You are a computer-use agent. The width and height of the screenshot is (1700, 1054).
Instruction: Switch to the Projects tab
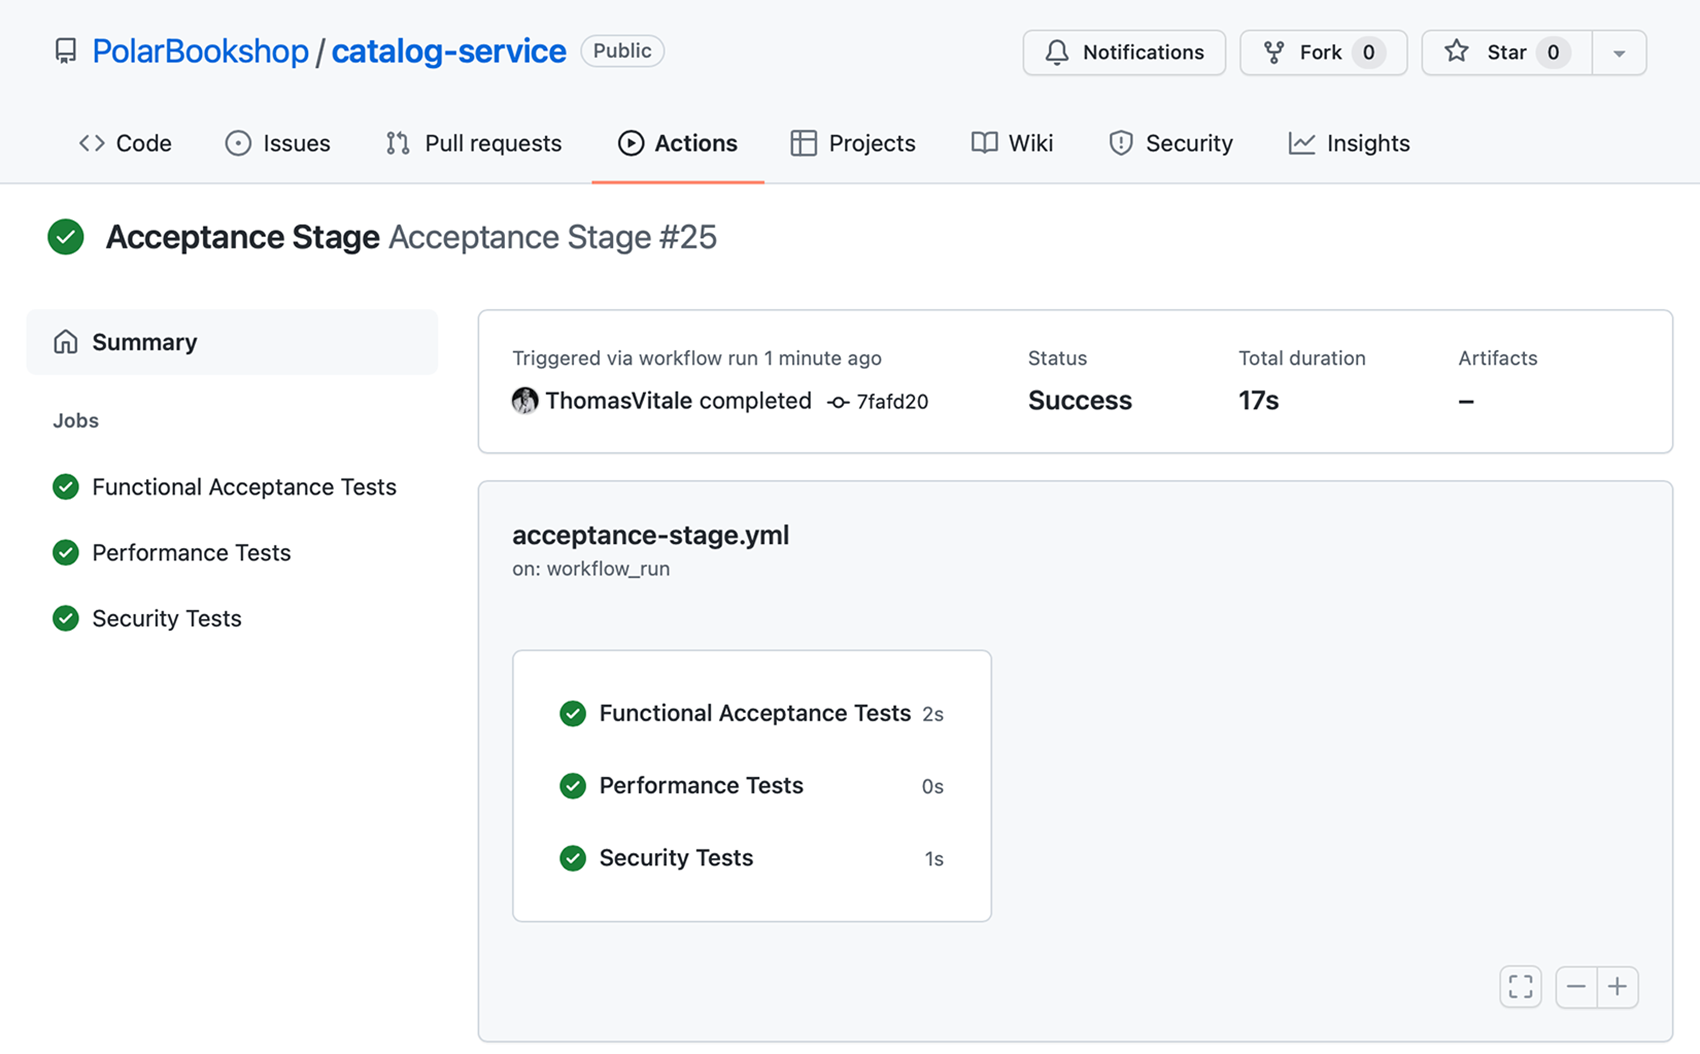pos(853,143)
